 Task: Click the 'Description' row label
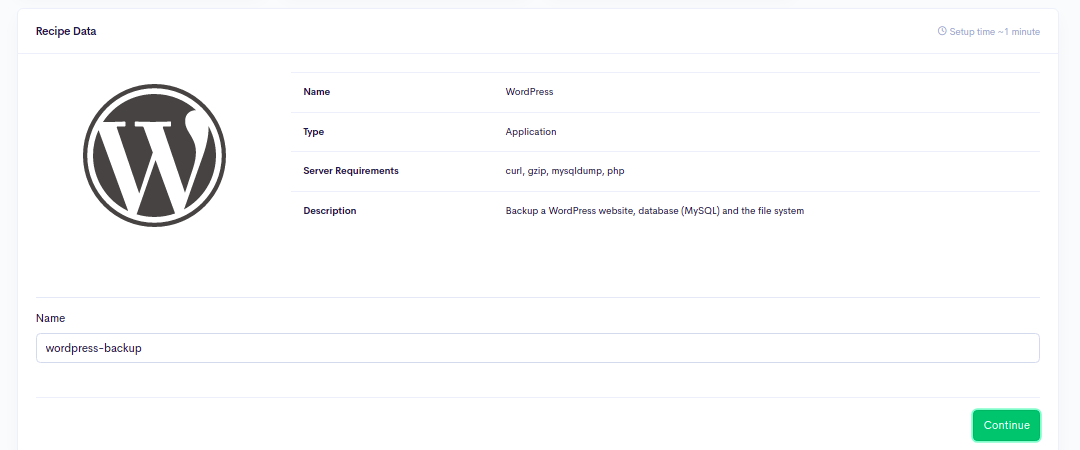330,211
